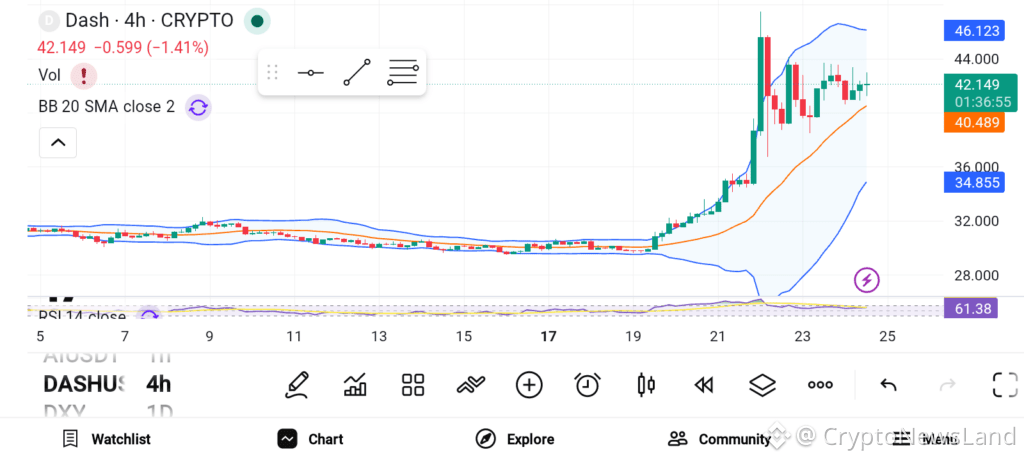Viewport: 1024px width, 461px height.
Task: Click the 40.489 basis price label
Action: click(x=974, y=123)
